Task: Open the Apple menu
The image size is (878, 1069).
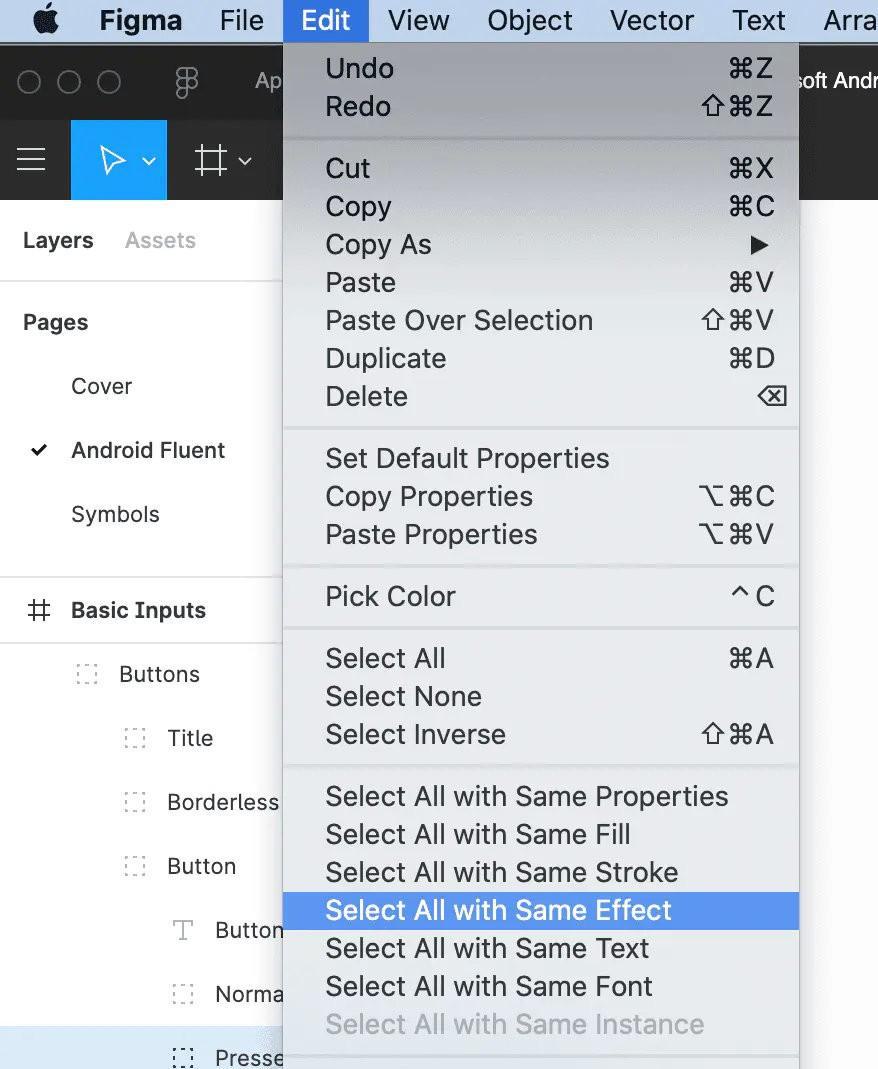Action: click(46, 19)
